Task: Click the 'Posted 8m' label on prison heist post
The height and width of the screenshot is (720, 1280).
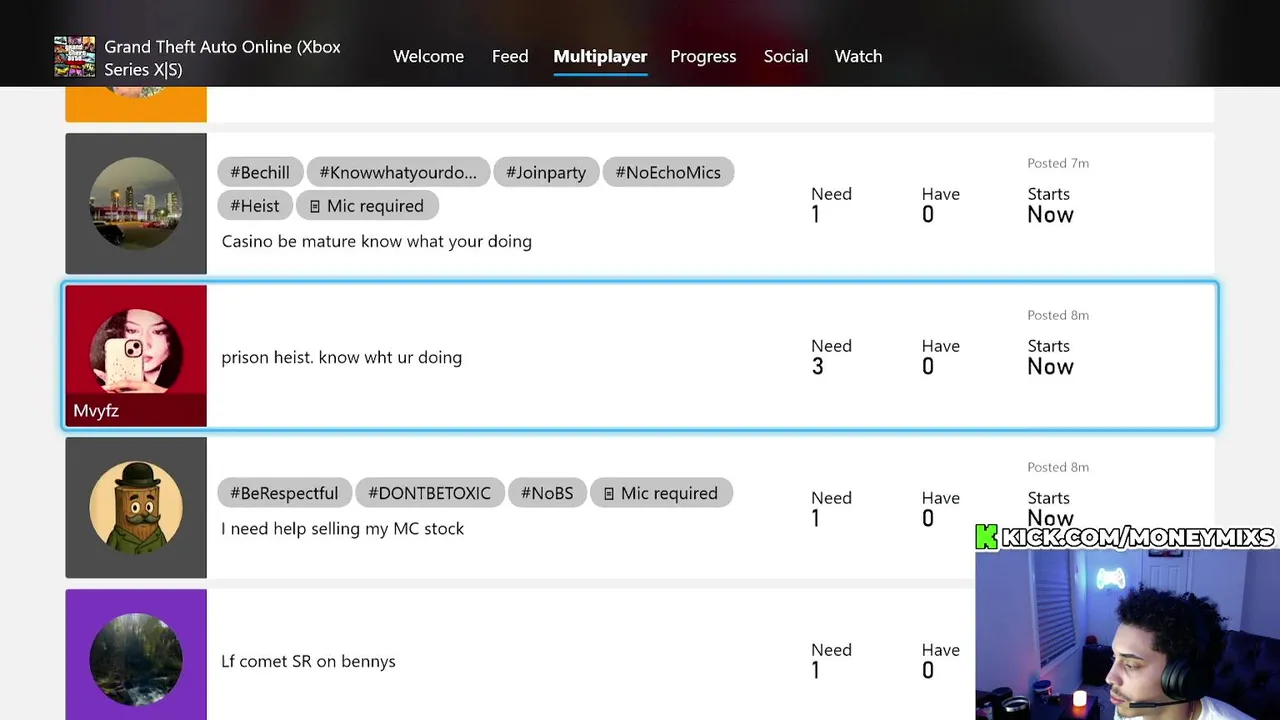Action: click(1058, 315)
